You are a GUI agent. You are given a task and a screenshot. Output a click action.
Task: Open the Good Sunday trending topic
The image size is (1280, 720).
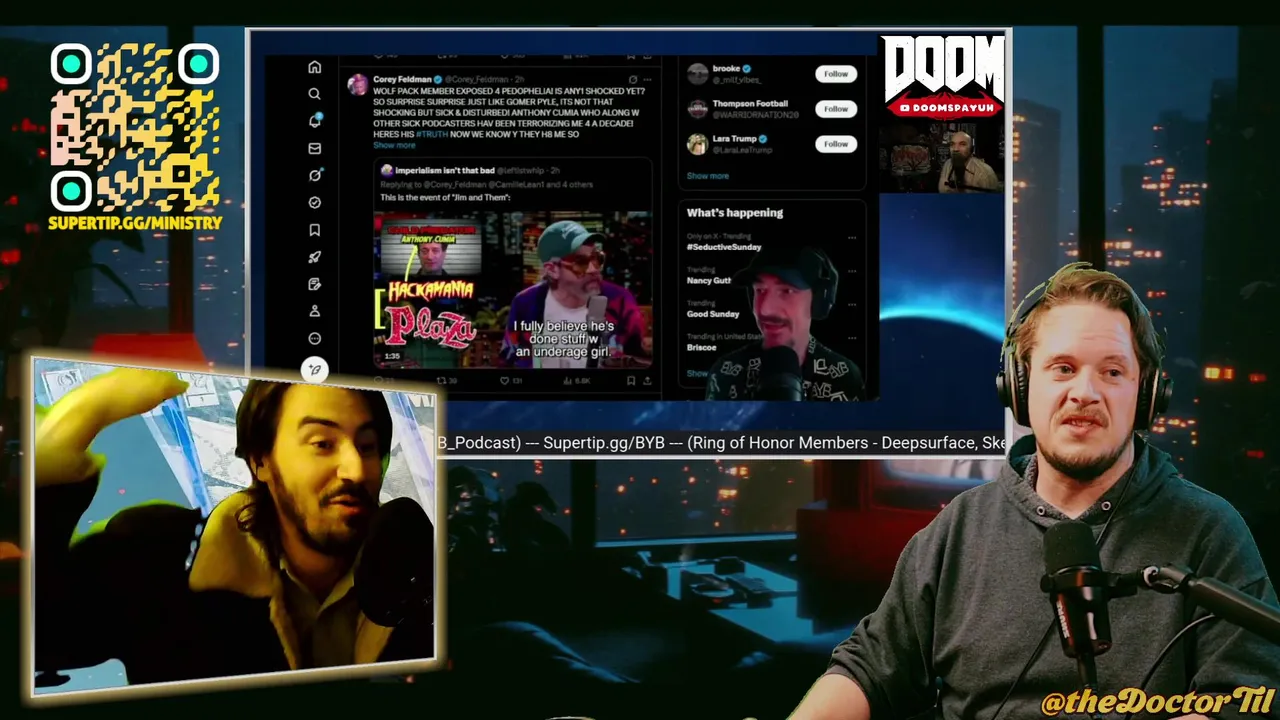(713, 314)
